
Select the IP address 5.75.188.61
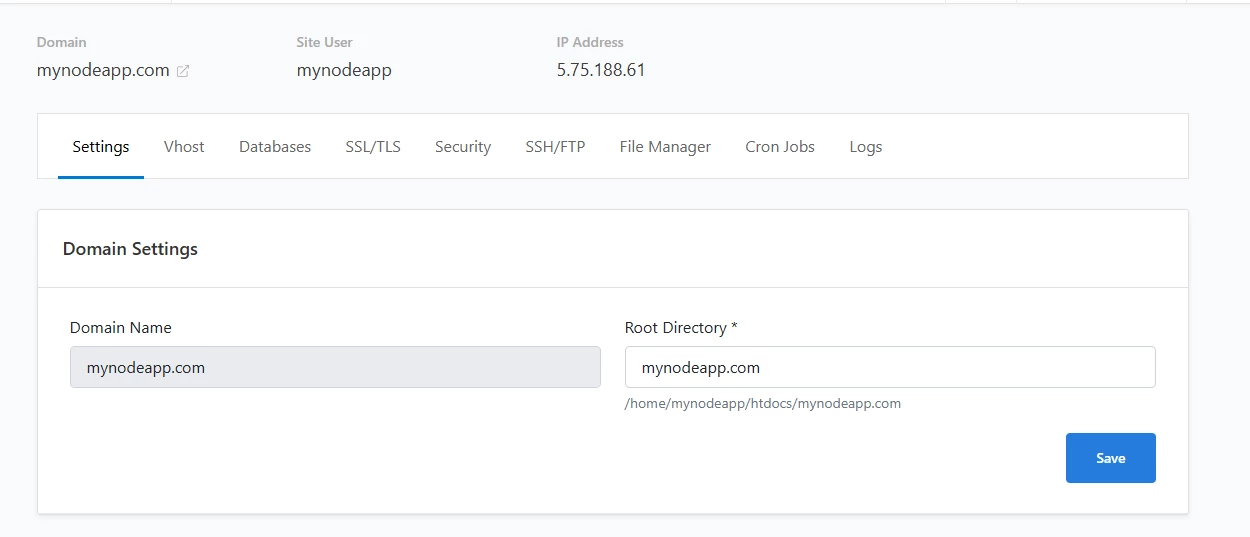pyautogui.click(x=601, y=71)
